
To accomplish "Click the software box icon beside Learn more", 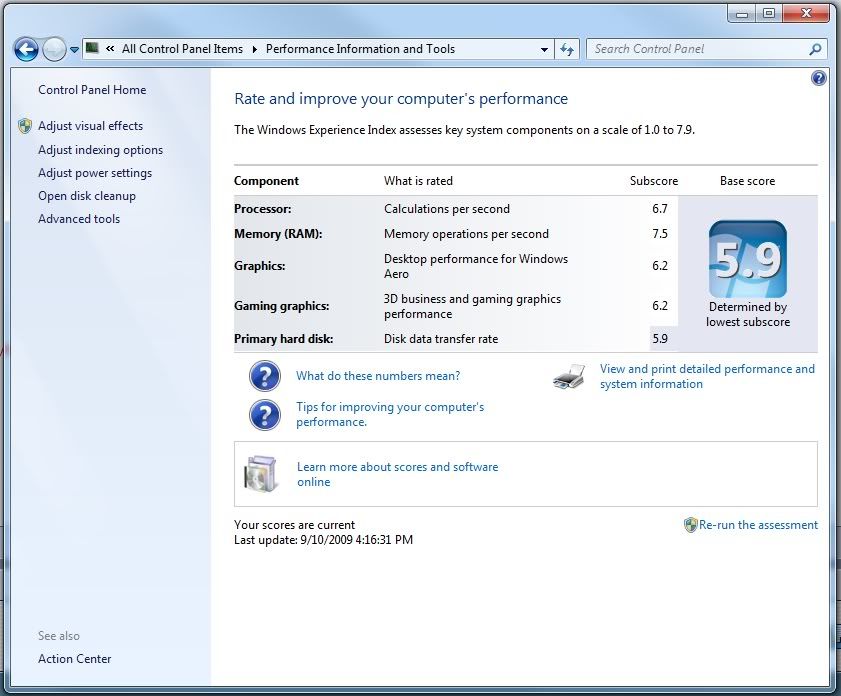I will point(261,473).
